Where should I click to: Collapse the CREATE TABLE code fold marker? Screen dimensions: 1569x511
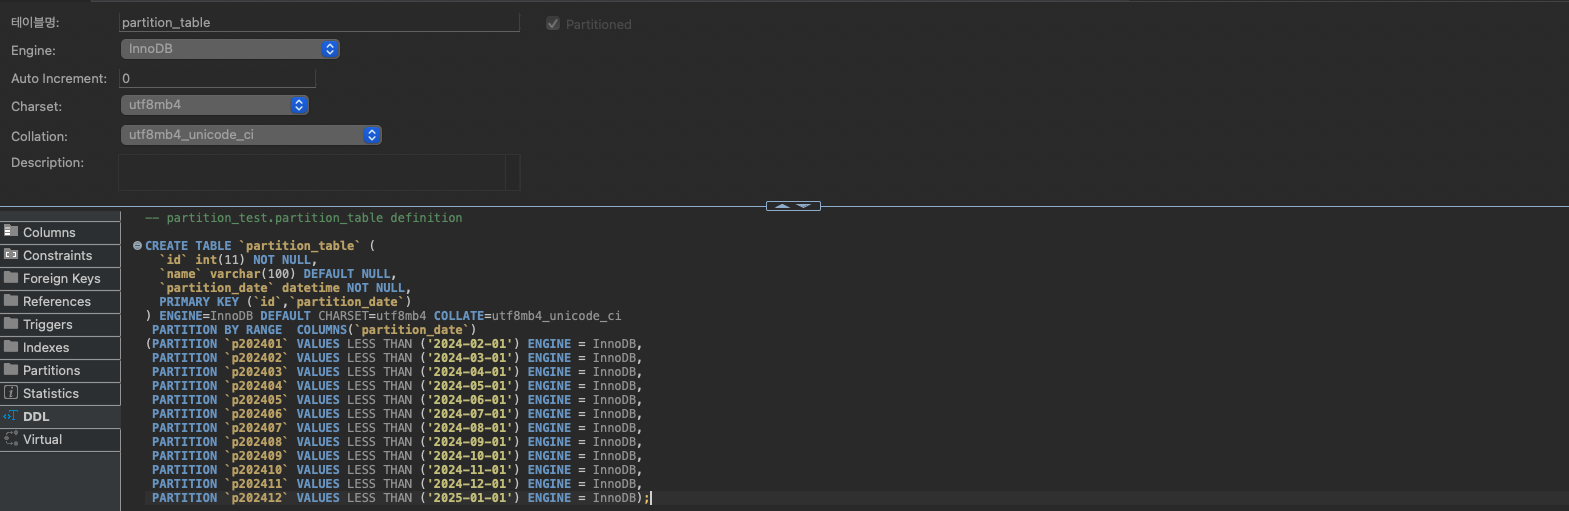(137, 245)
